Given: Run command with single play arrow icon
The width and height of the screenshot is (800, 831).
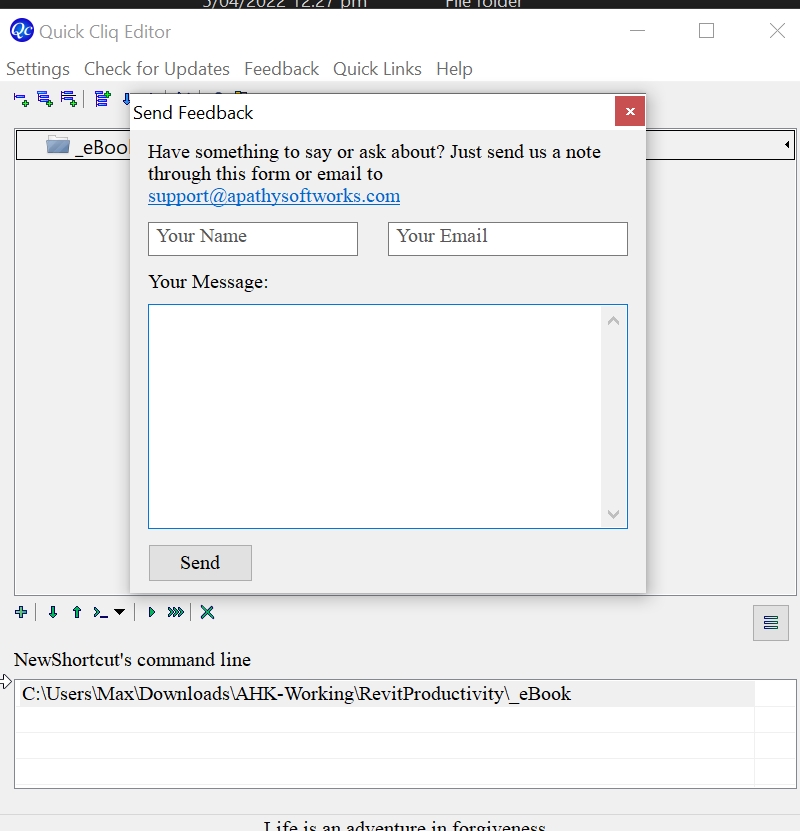Looking at the screenshot, I should click(151, 612).
